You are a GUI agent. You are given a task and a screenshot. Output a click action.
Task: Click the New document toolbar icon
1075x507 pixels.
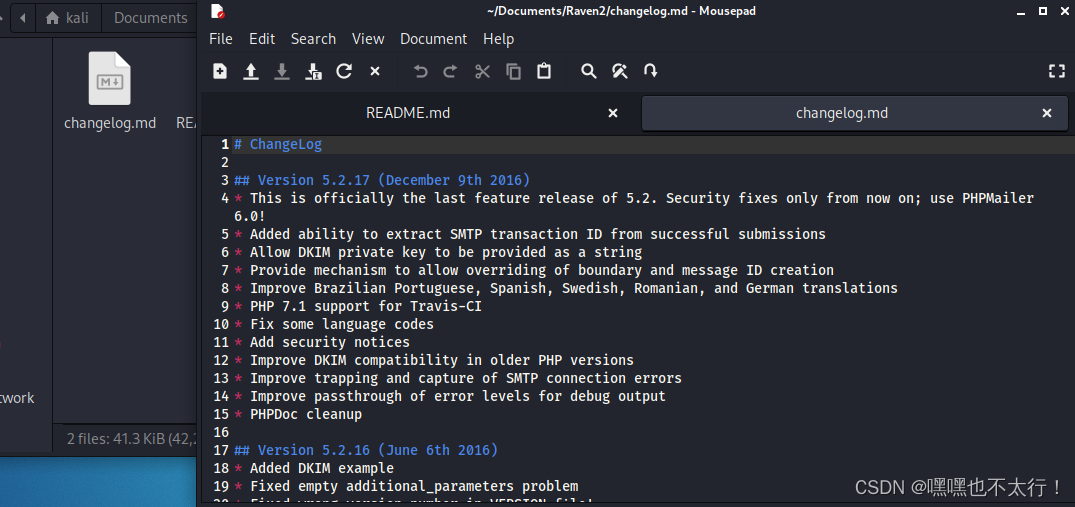[220, 71]
